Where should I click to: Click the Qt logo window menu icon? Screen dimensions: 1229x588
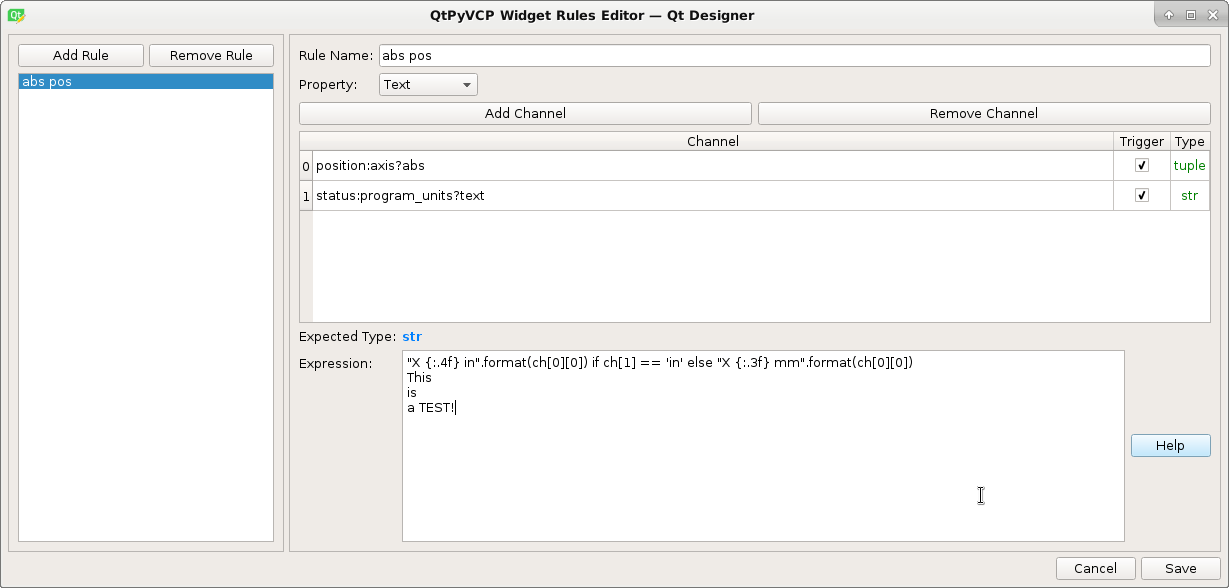[x=15, y=15]
